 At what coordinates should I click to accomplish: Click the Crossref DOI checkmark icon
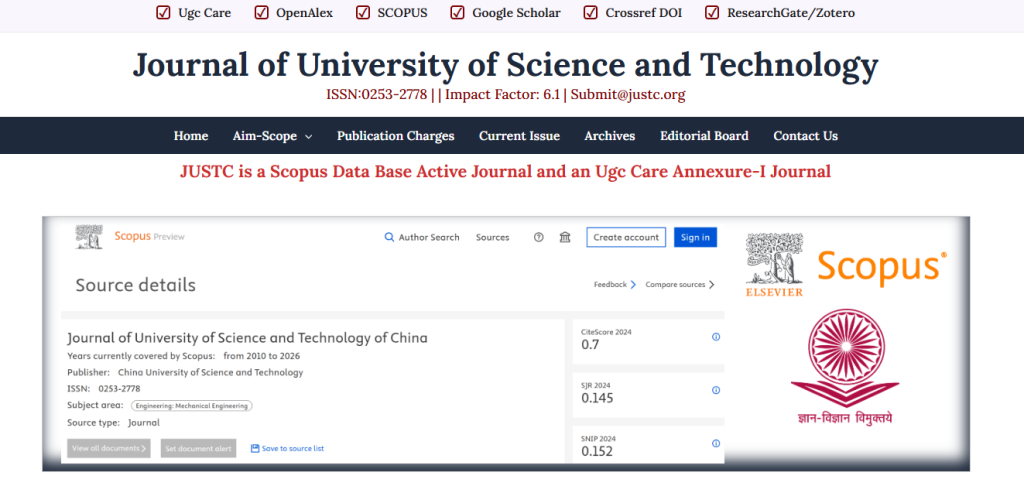point(591,12)
